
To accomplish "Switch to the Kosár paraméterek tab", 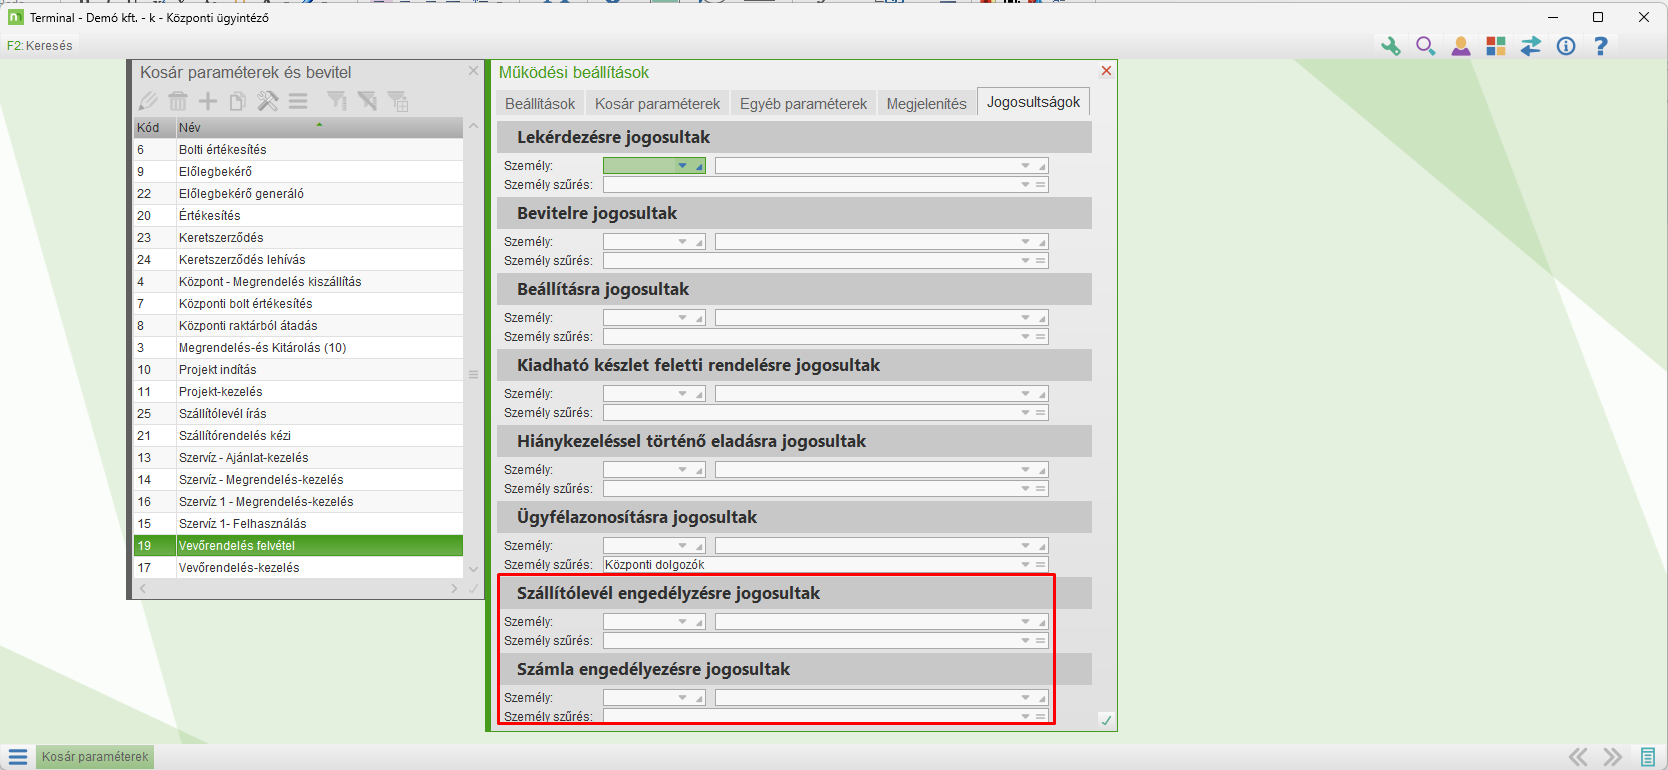I will coord(657,104).
